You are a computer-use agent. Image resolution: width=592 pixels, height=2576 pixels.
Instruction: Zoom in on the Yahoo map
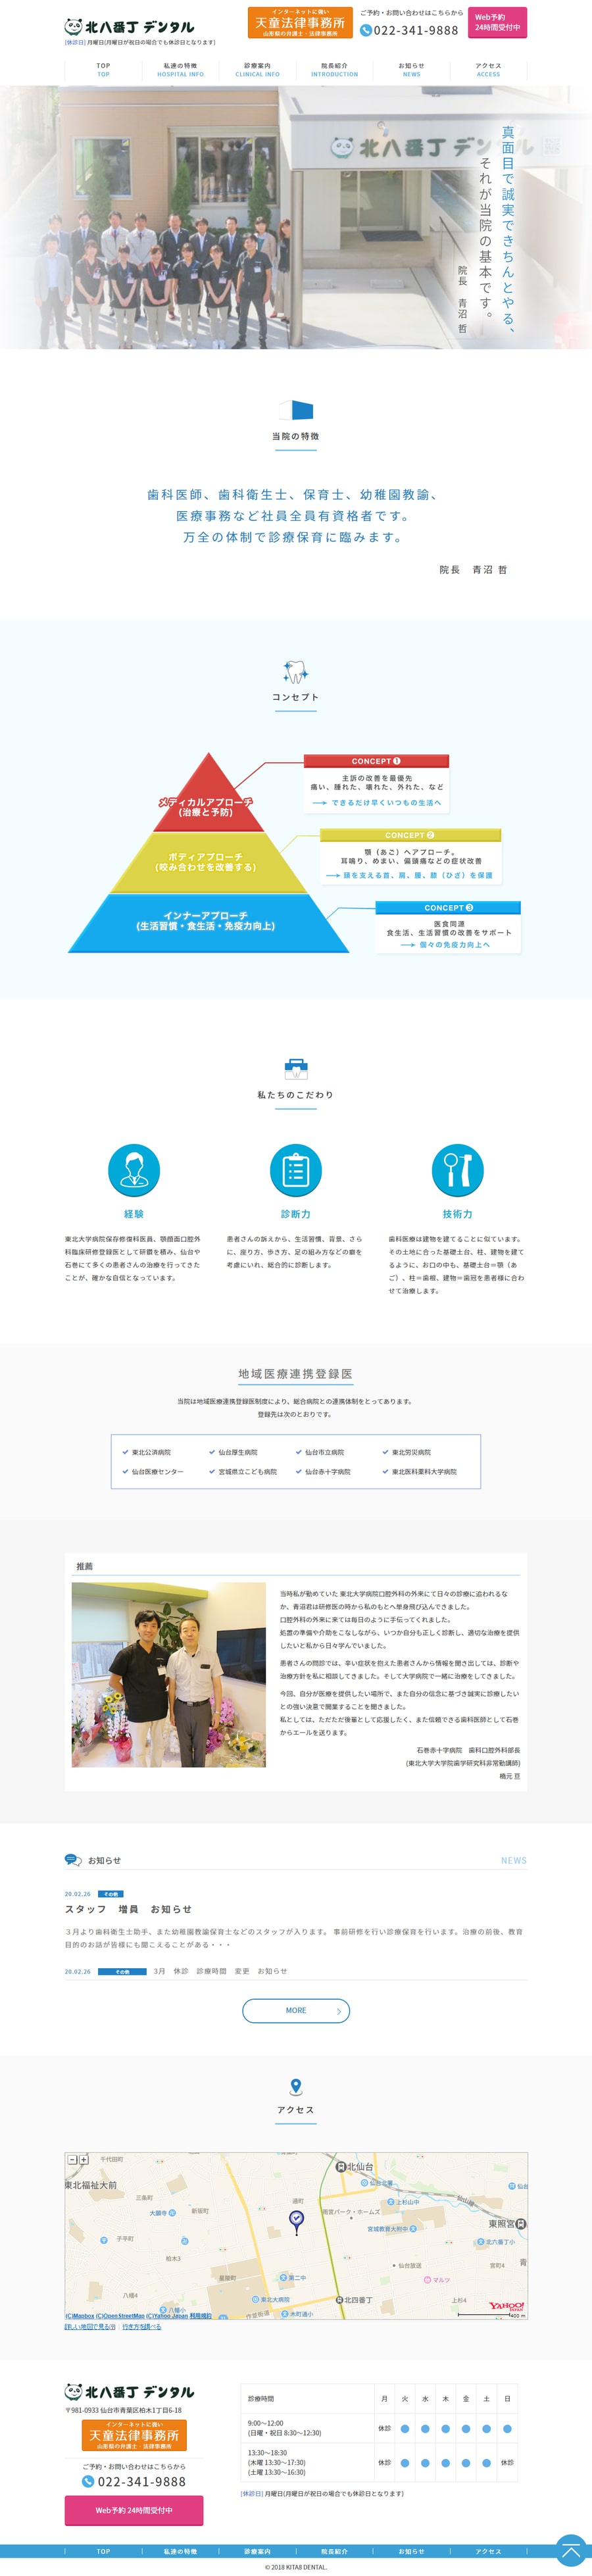click(x=84, y=2160)
